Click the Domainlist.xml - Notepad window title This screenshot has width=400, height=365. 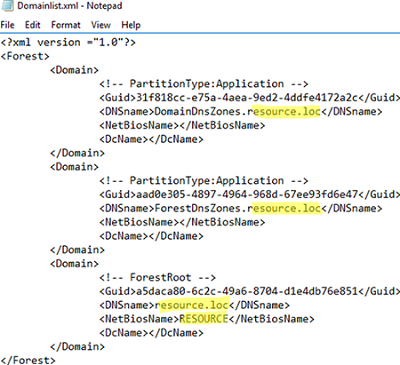click(x=70, y=6)
